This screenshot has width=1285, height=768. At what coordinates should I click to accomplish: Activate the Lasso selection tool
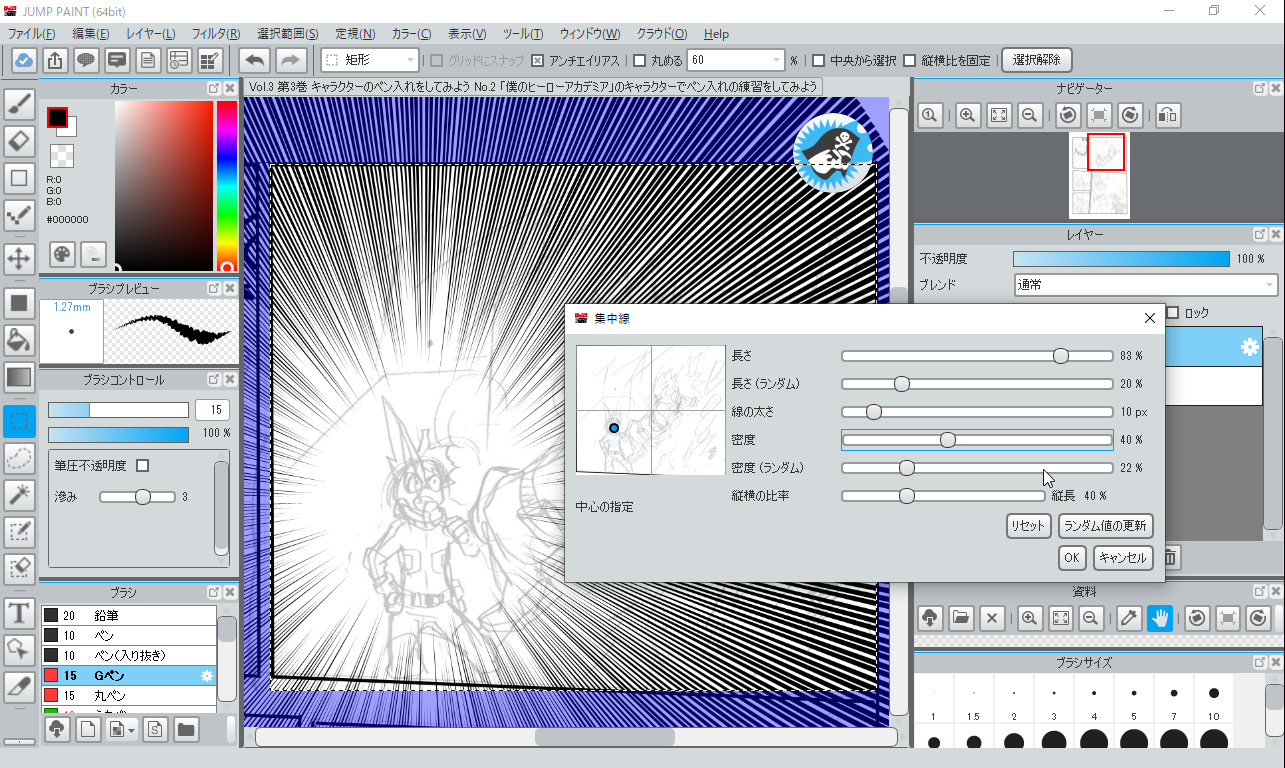[19, 458]
